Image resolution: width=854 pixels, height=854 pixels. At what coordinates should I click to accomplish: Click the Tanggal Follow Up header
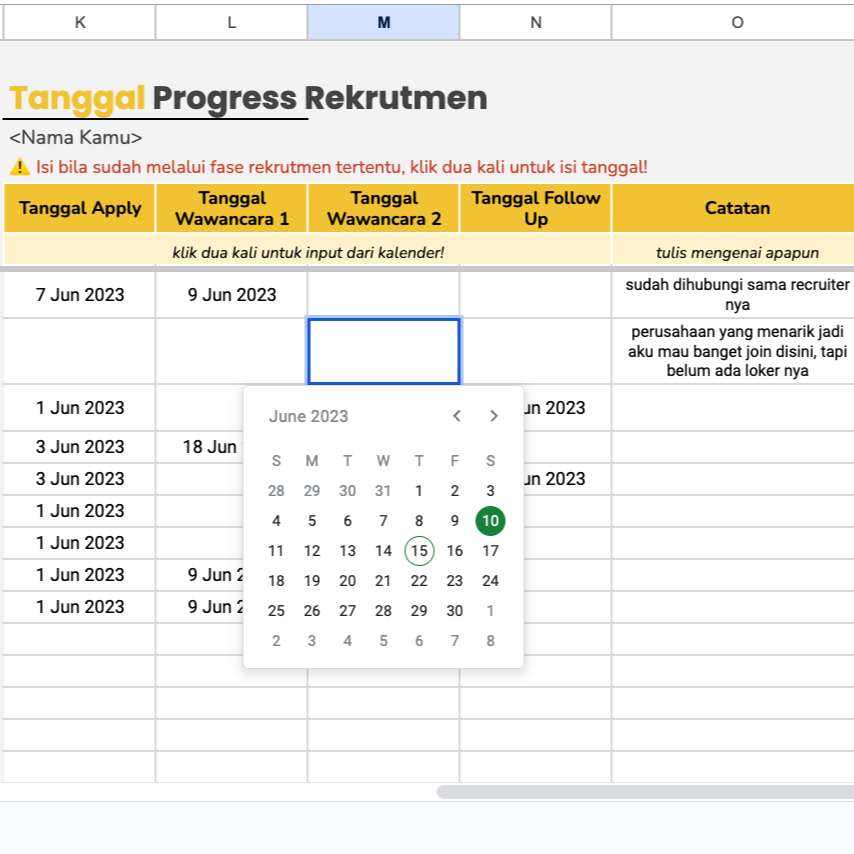(x=536, y=209)
